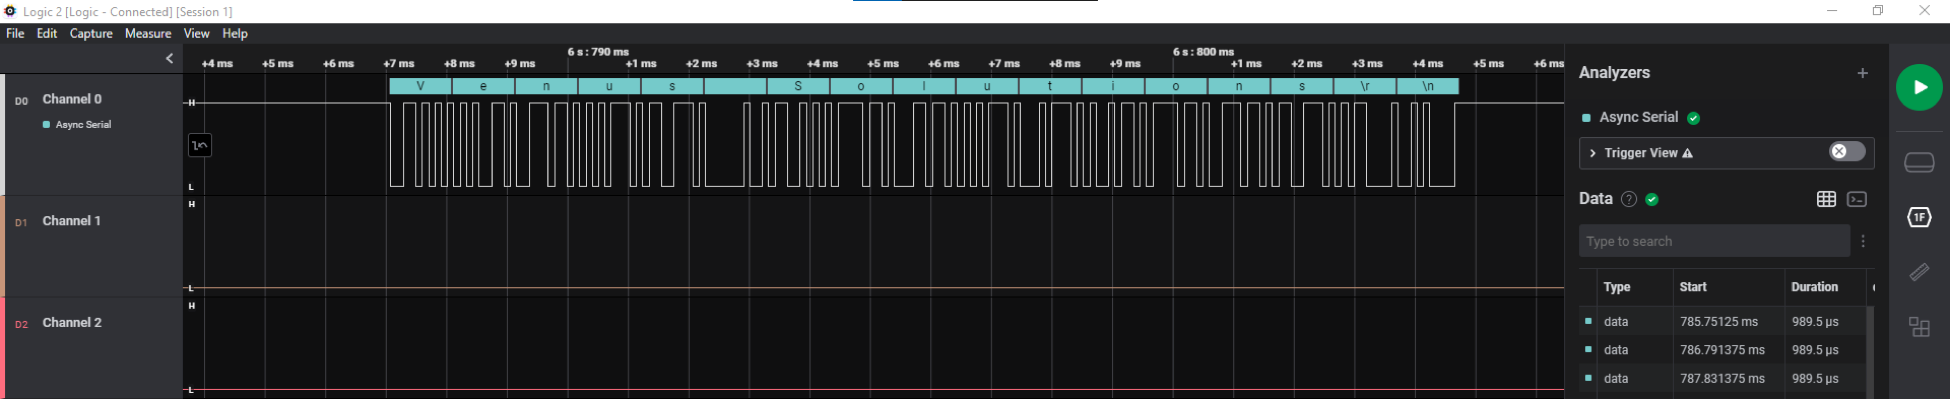
Task: Open the Measure menu
Action: tap(148, 33)
